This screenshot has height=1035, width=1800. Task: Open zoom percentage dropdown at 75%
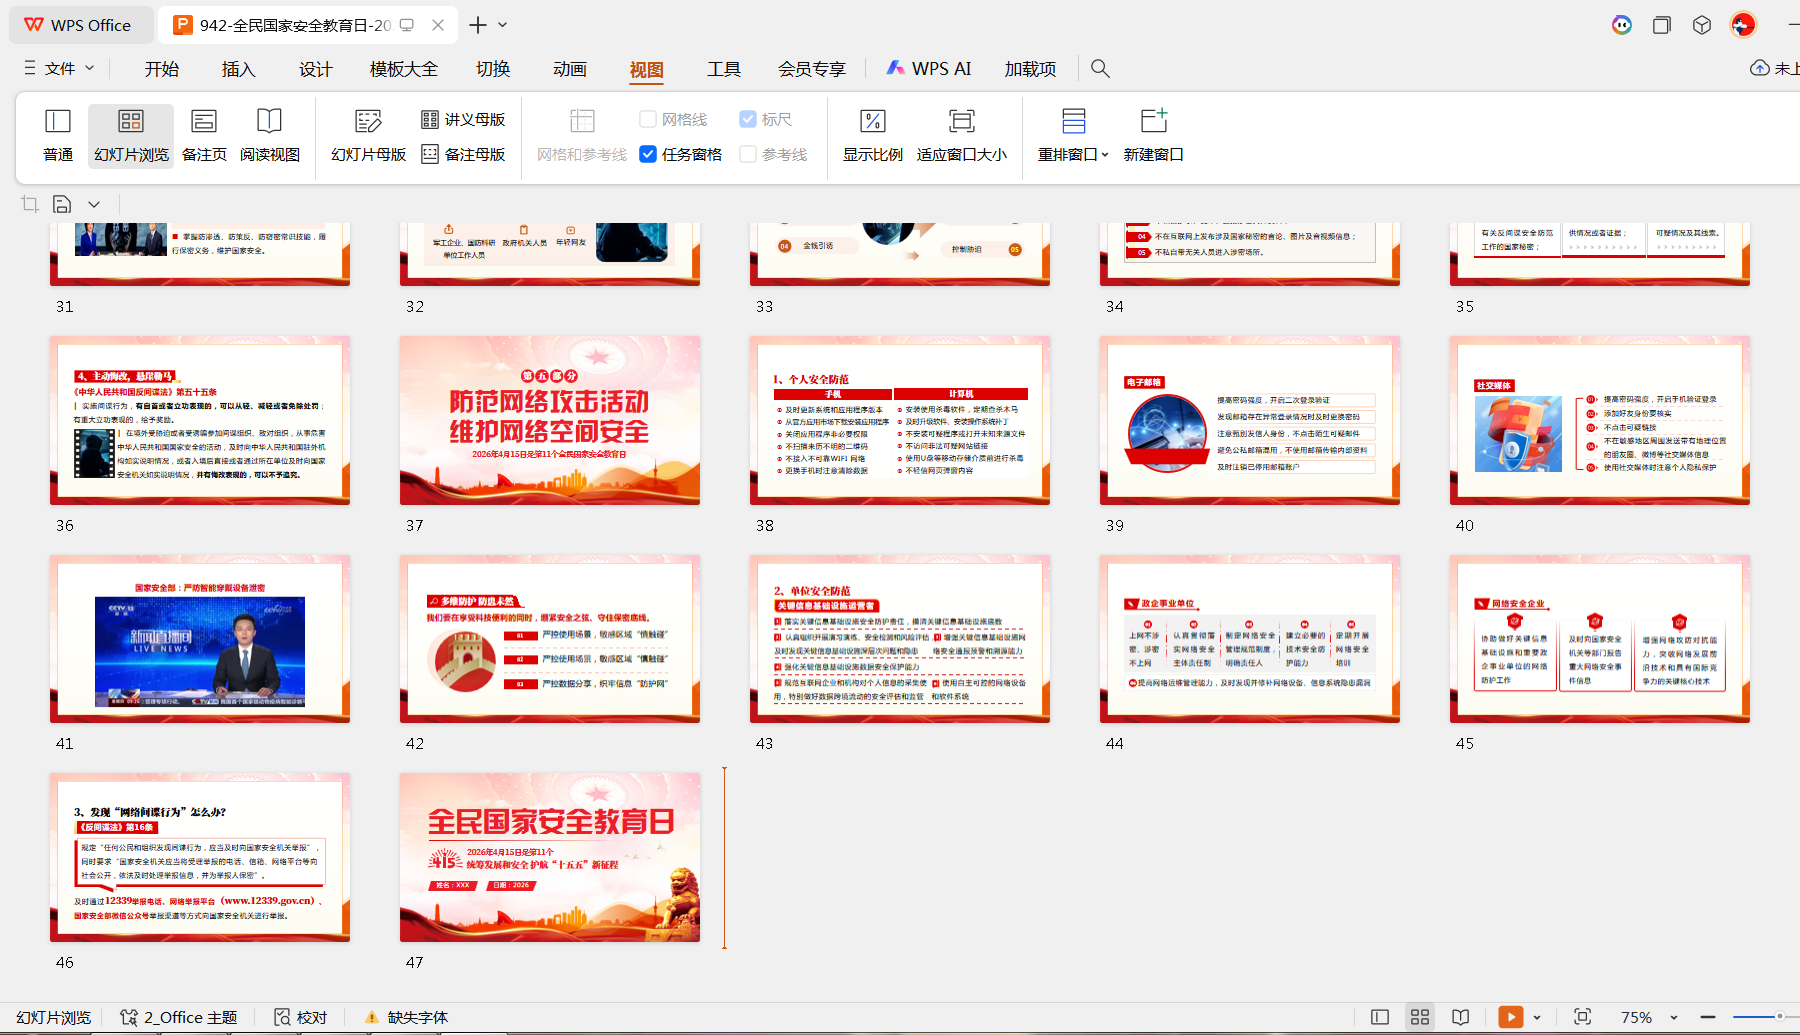1674,1017
